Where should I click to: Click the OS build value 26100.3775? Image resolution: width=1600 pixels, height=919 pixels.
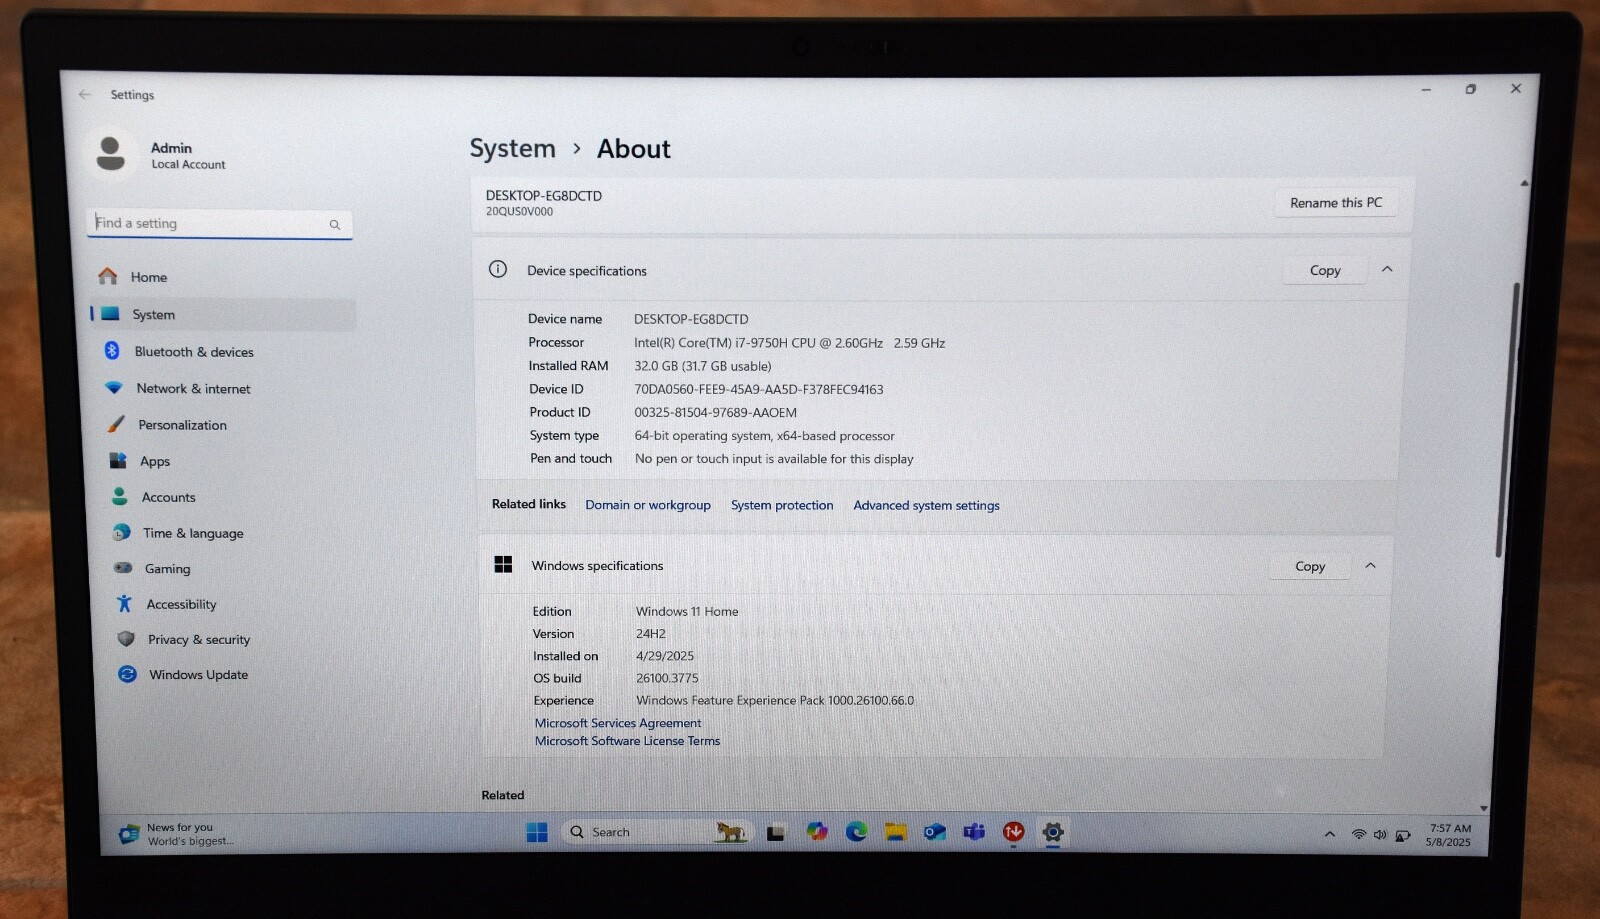[667, 678]
